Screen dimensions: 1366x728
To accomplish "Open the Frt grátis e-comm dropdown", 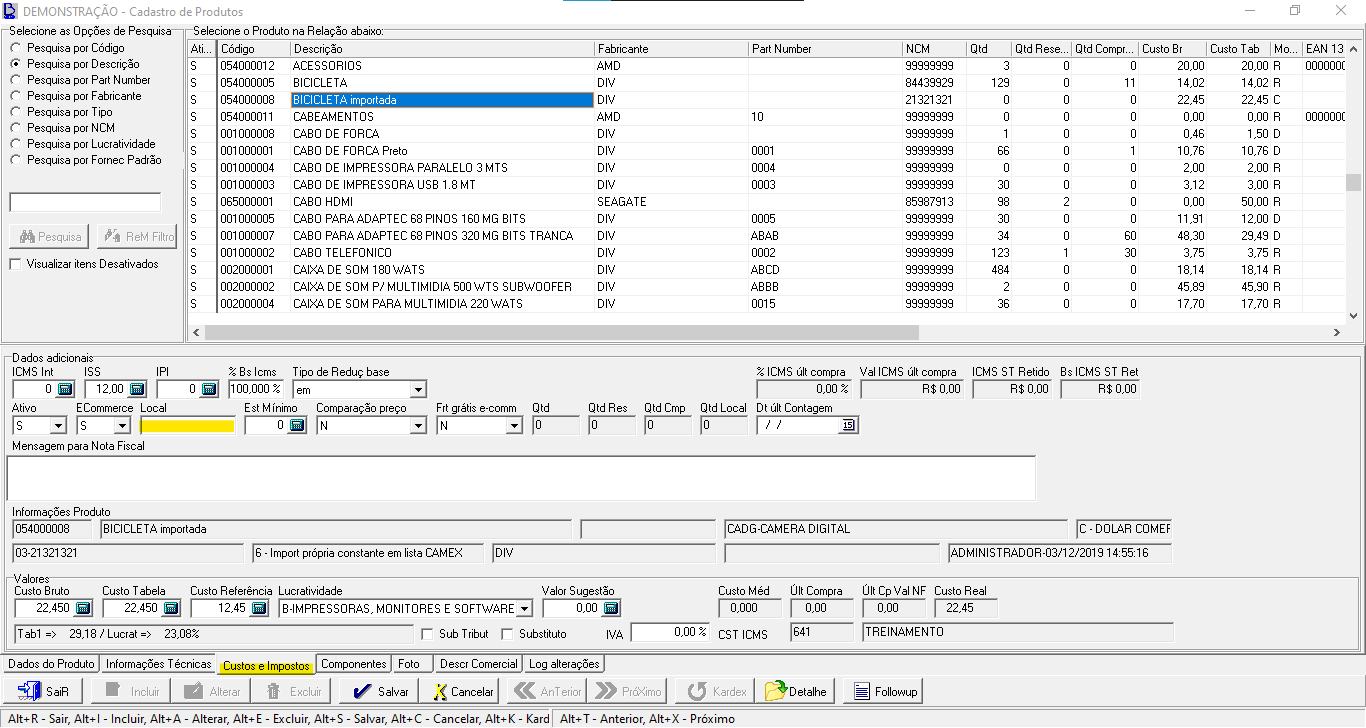I will tap(514, 425).
